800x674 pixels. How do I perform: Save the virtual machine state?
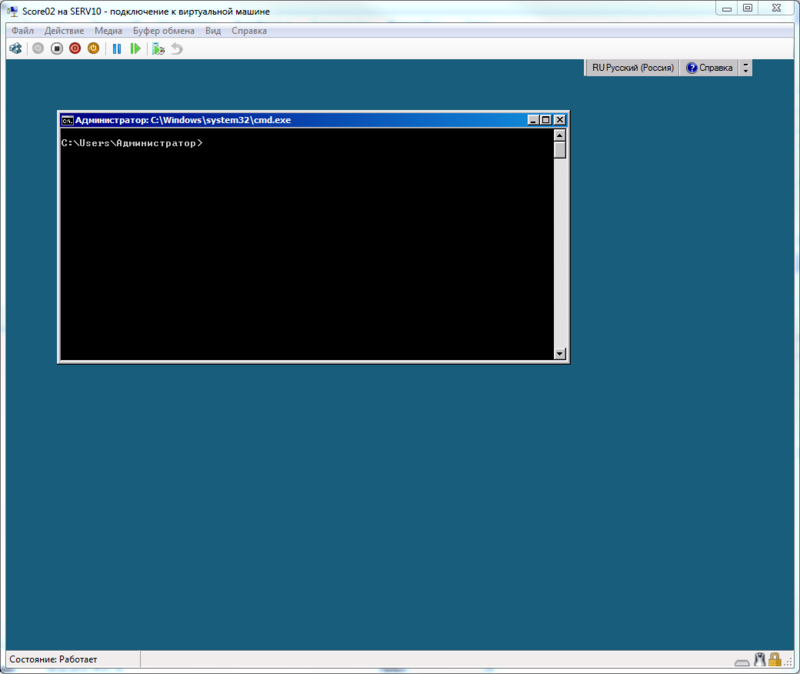tap(93, 48)
